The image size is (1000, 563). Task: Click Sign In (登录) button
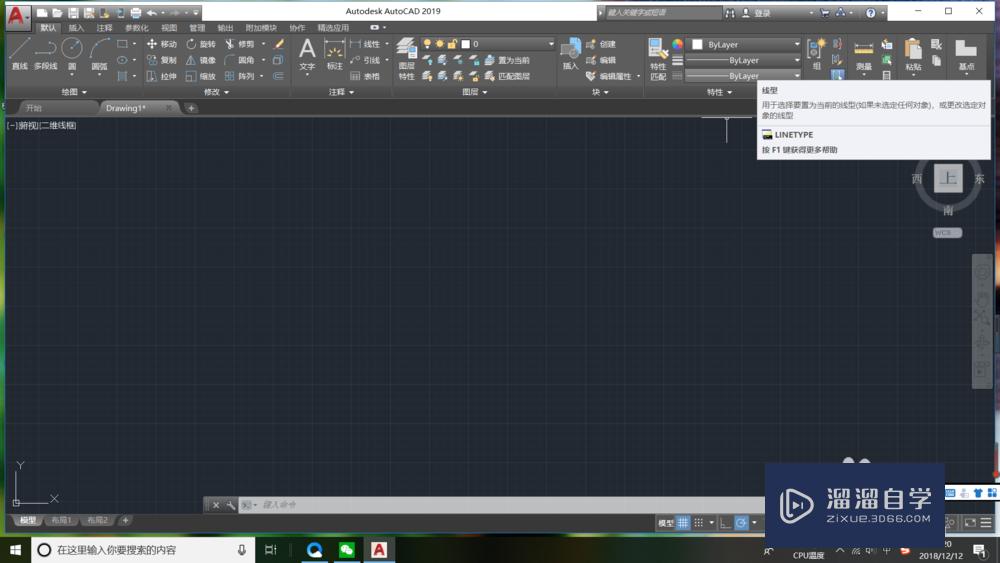(x=756, y=13)
